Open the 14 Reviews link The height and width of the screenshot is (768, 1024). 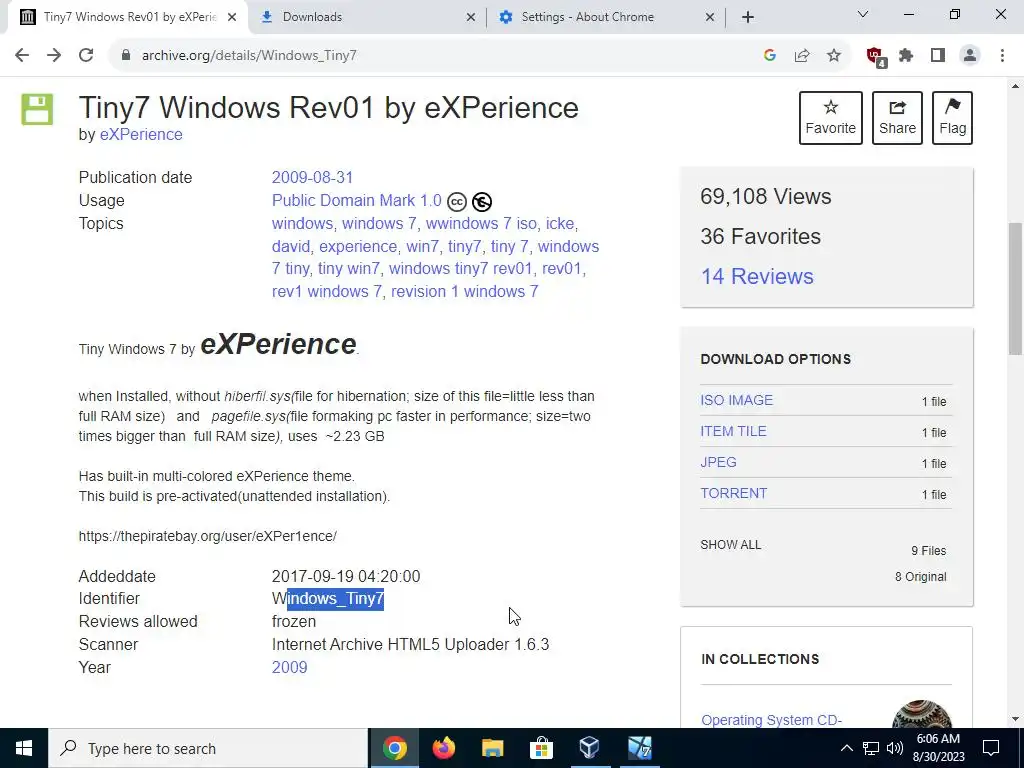click(x=757, y=276)
